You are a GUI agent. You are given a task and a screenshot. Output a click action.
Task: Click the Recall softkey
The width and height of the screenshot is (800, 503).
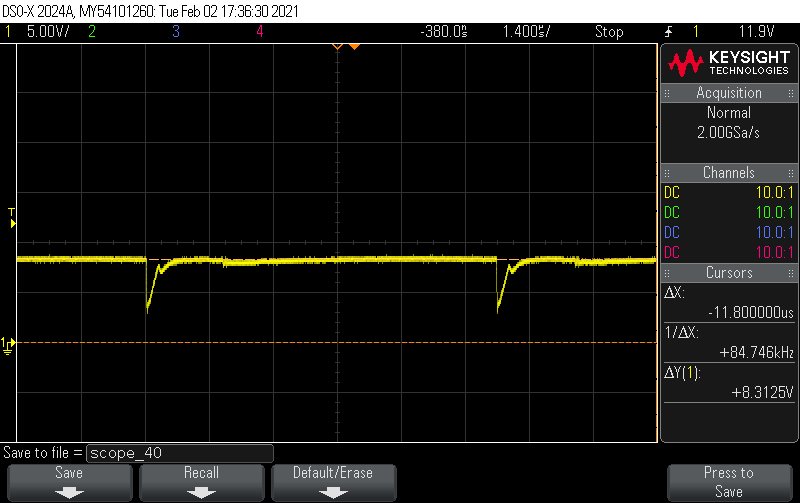click(x=202, y=483)
